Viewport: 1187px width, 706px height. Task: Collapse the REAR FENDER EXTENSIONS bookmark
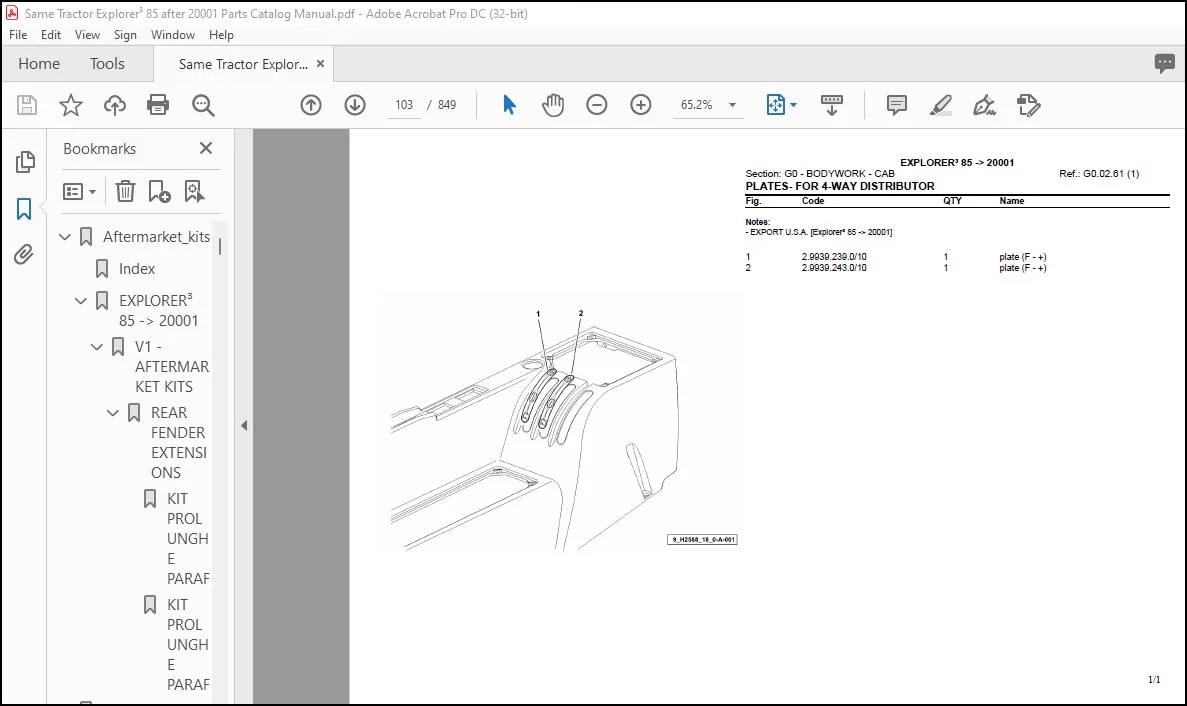coord(113,412)
